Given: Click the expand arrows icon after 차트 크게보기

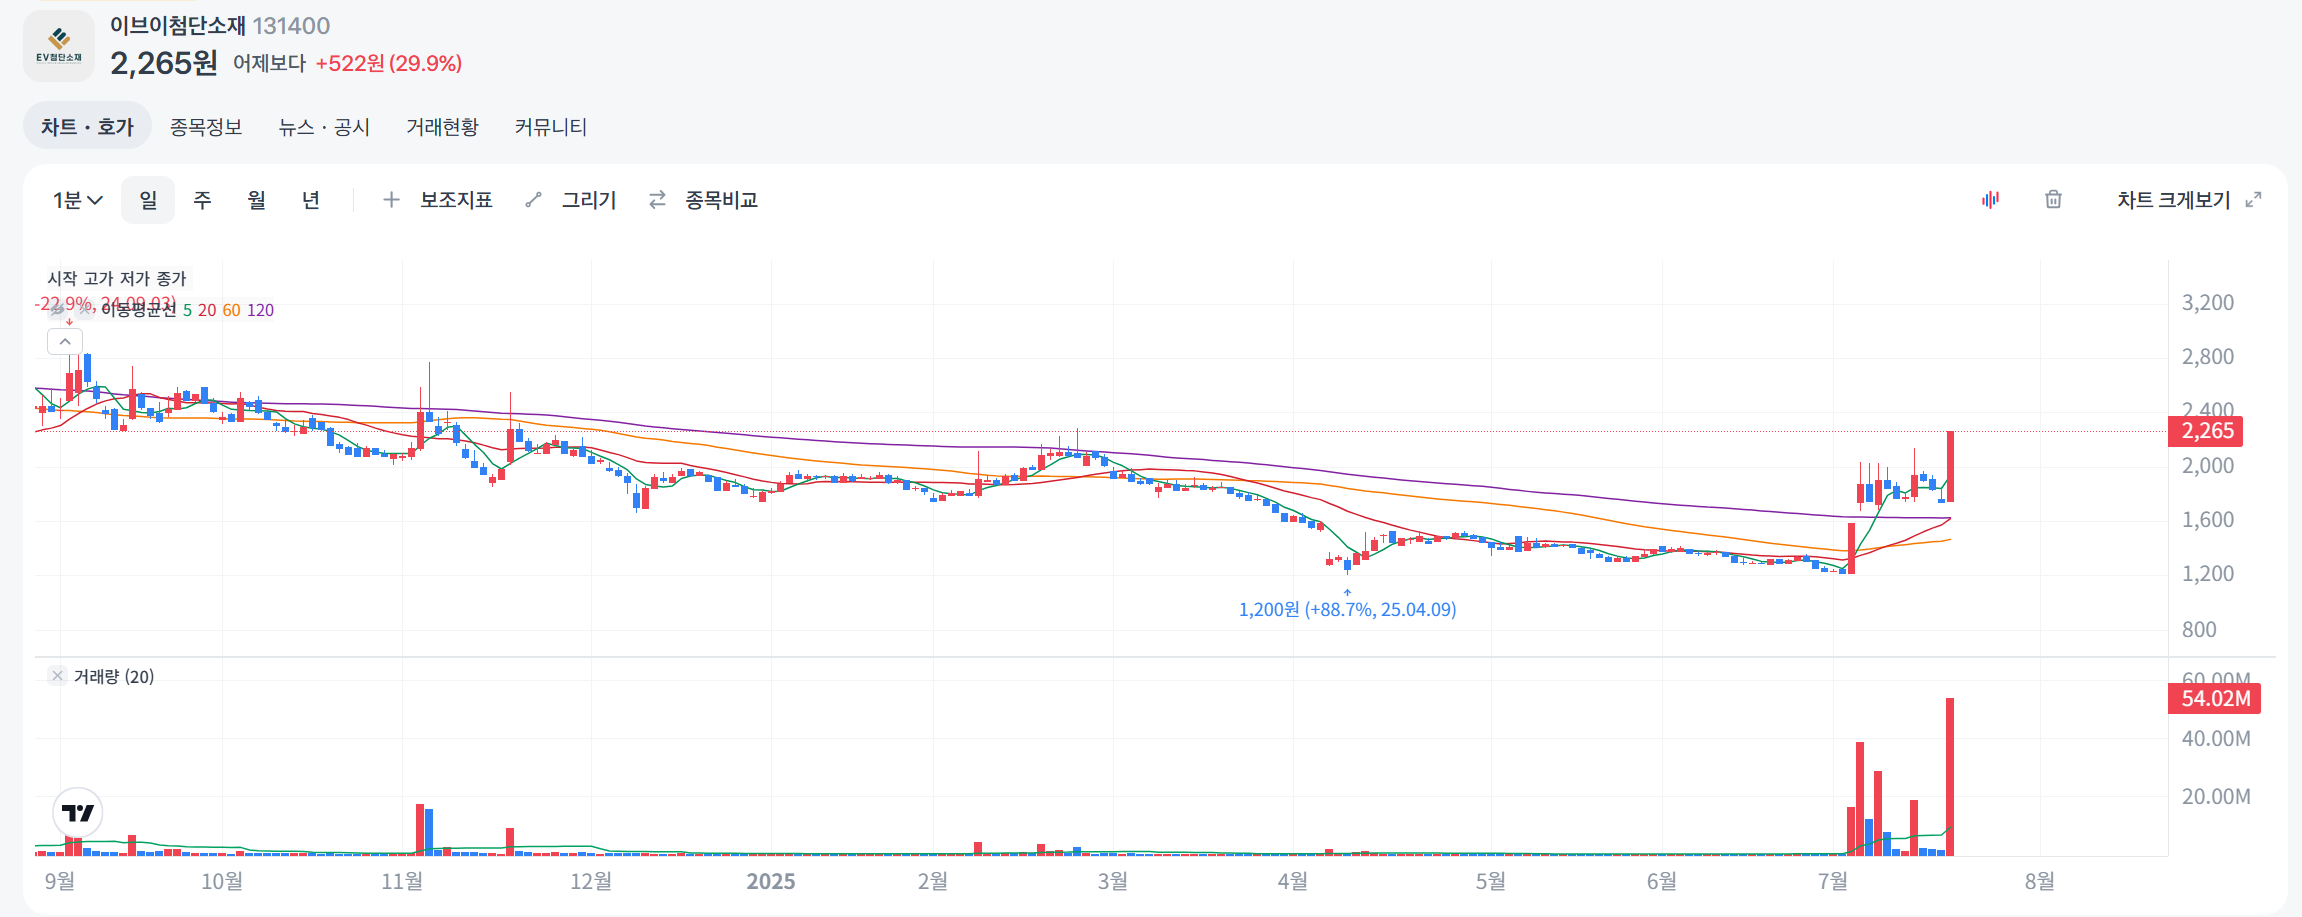Looking at the screenshot, I should [2253, 200].
